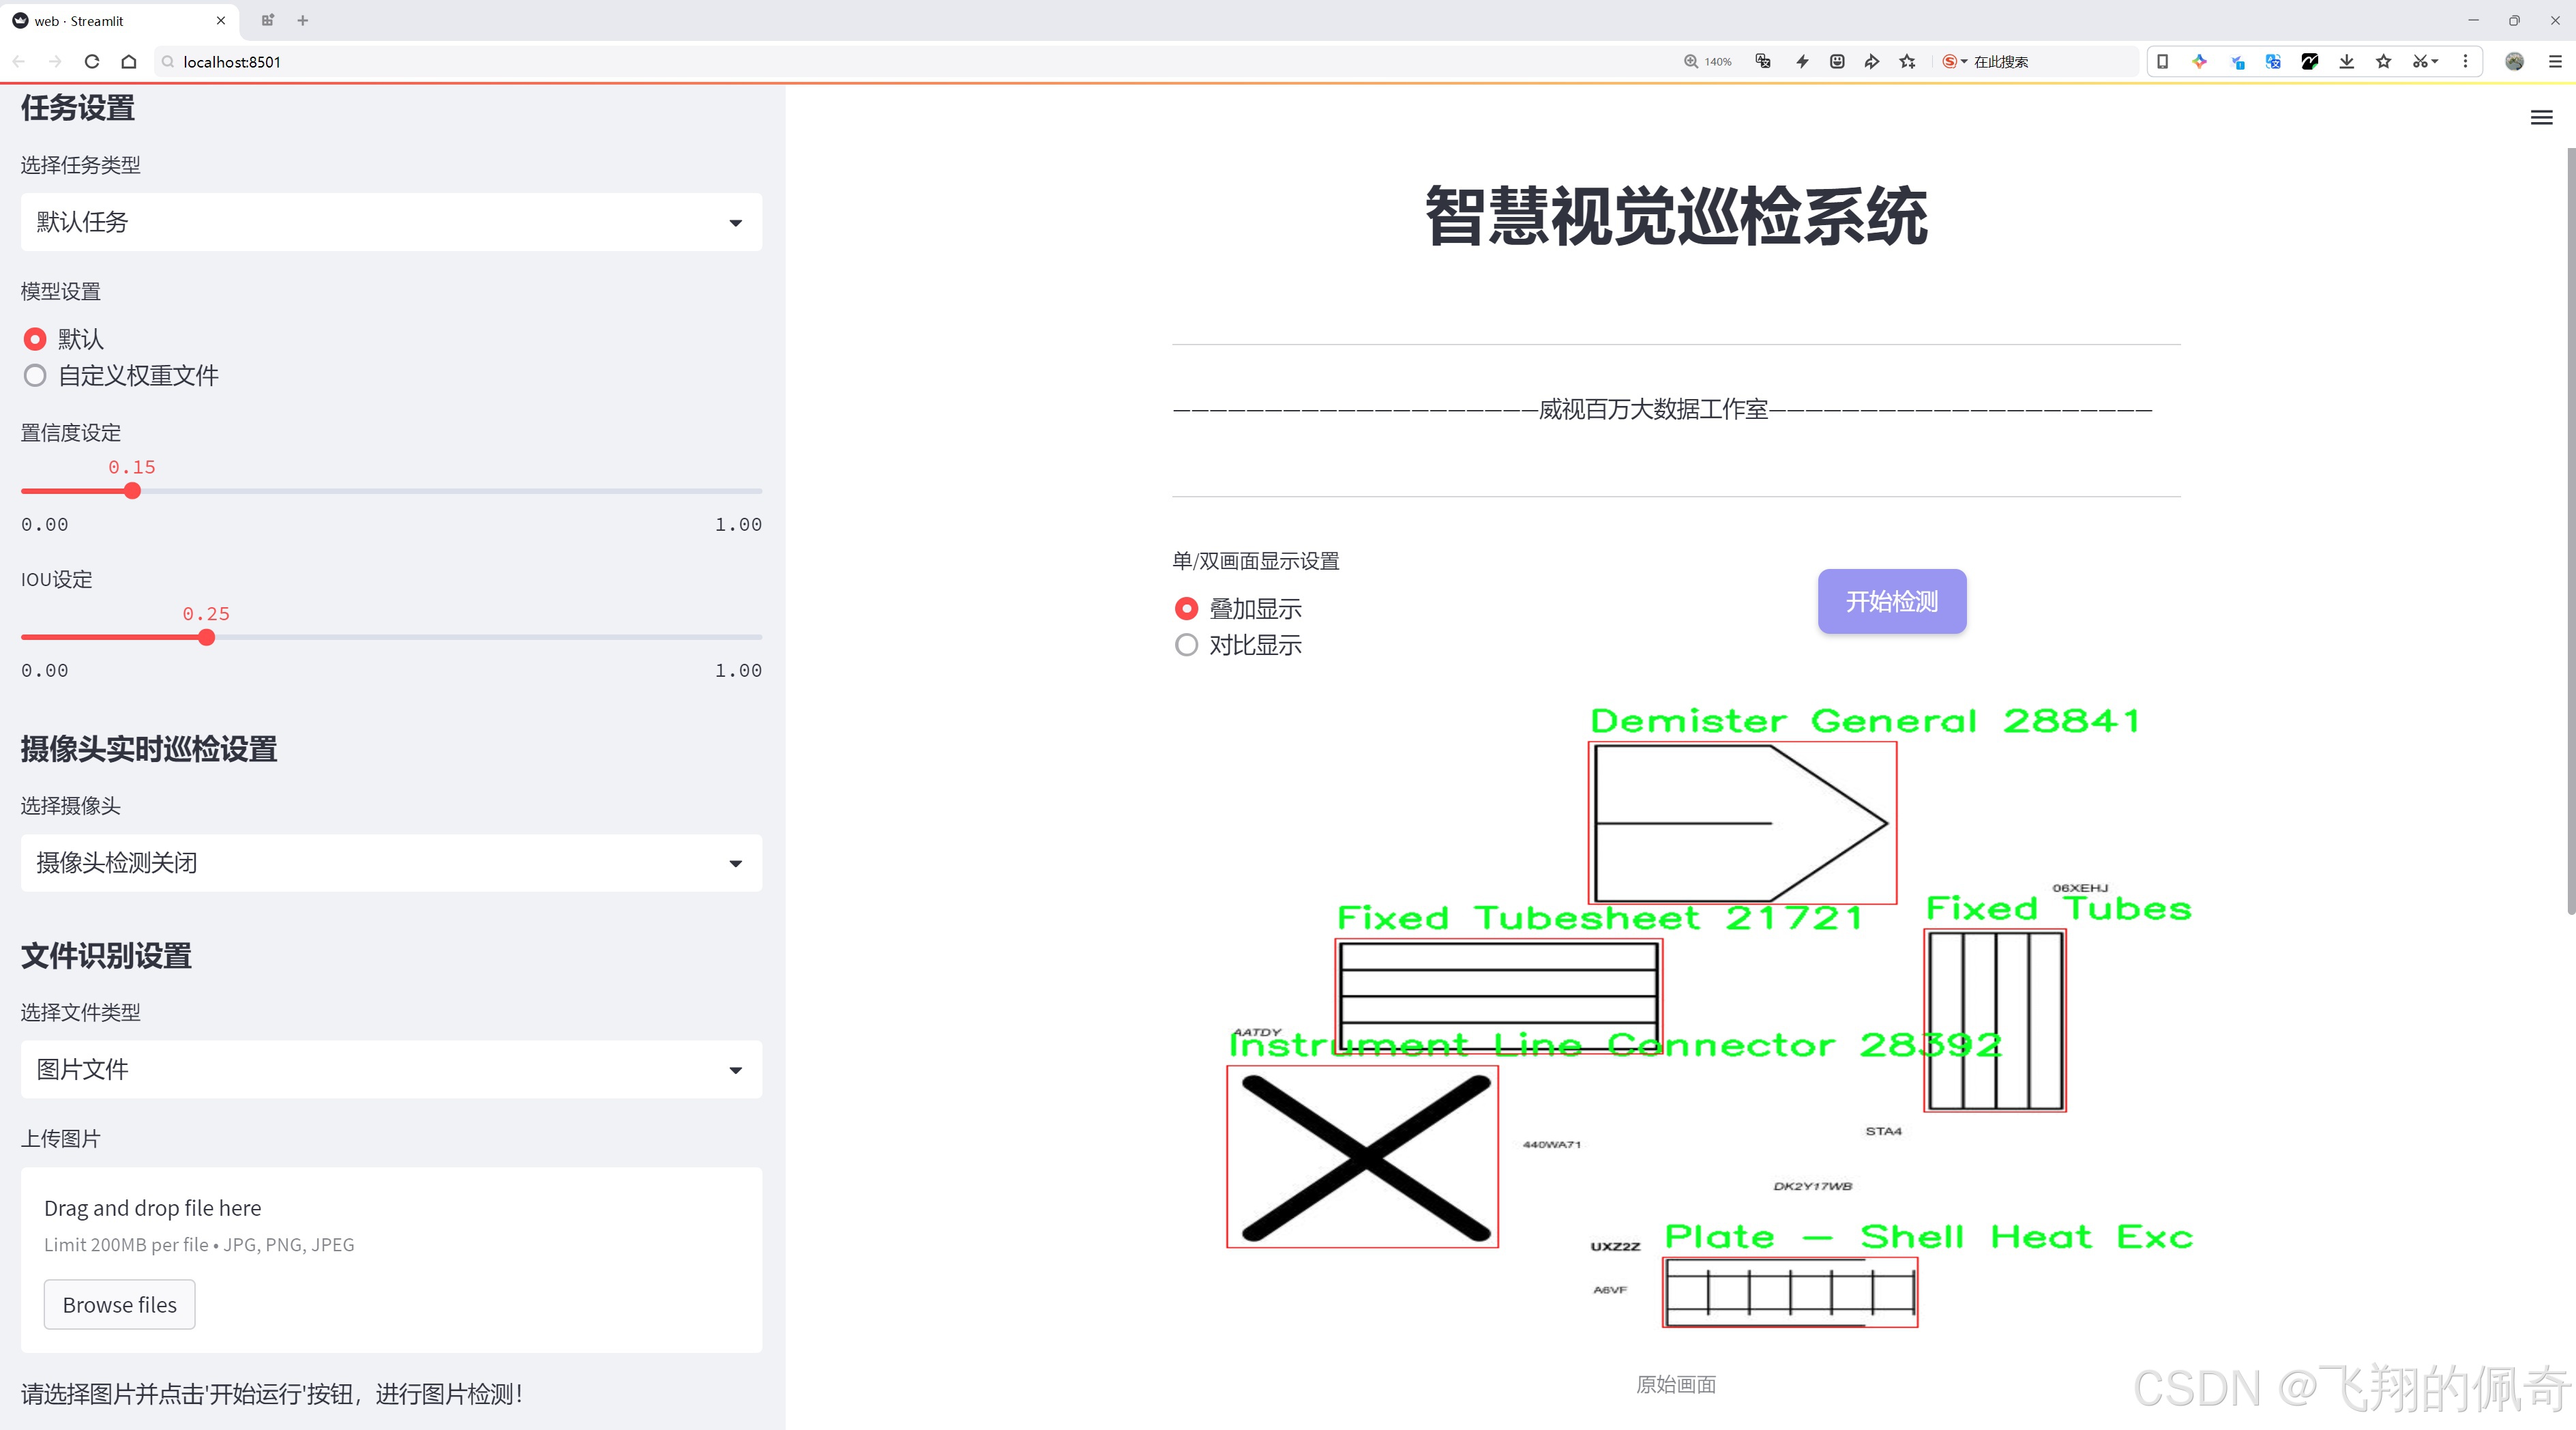Screen dimensions: 2576x1430
Task: Select the 自定义权重文件 model option
Action: 35,375
